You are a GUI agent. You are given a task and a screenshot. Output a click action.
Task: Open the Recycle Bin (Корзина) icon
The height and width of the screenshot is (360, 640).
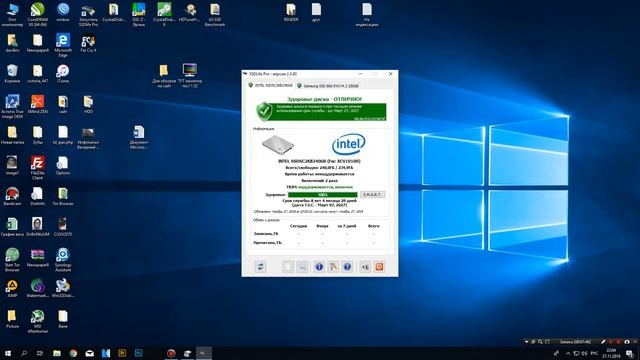point(12,74)
